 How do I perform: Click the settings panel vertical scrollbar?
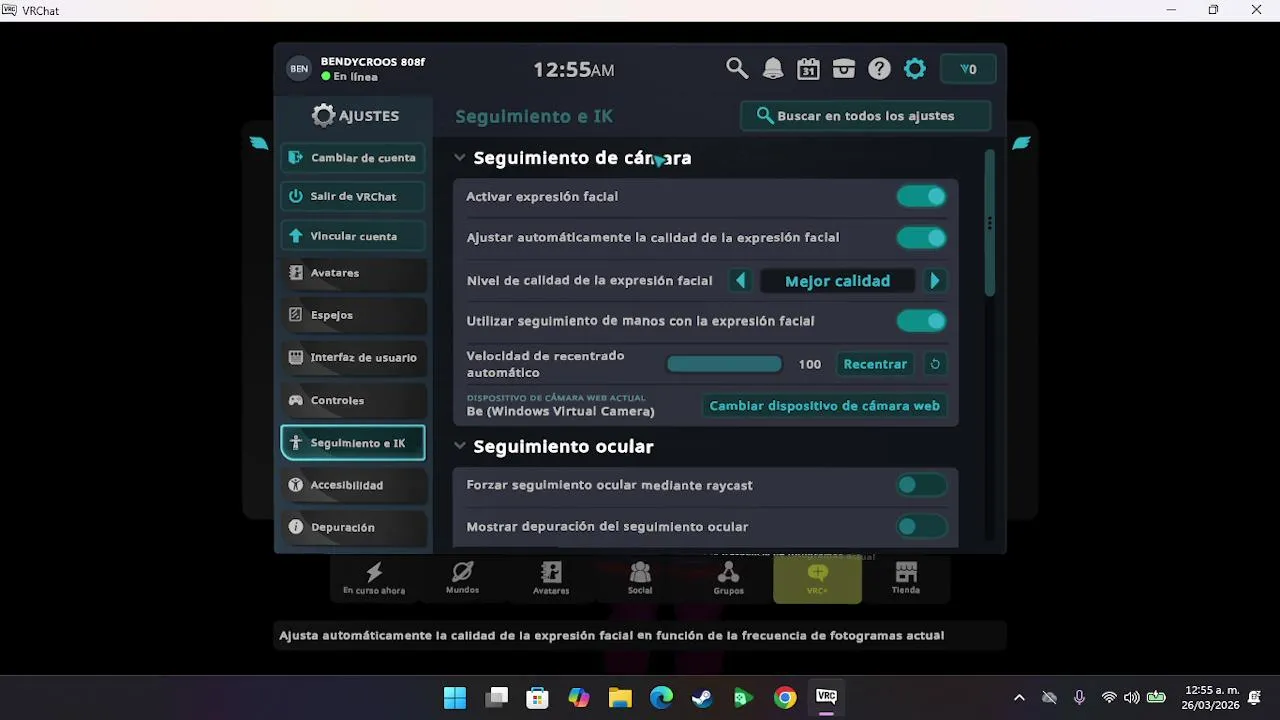[x=990, y=223]
